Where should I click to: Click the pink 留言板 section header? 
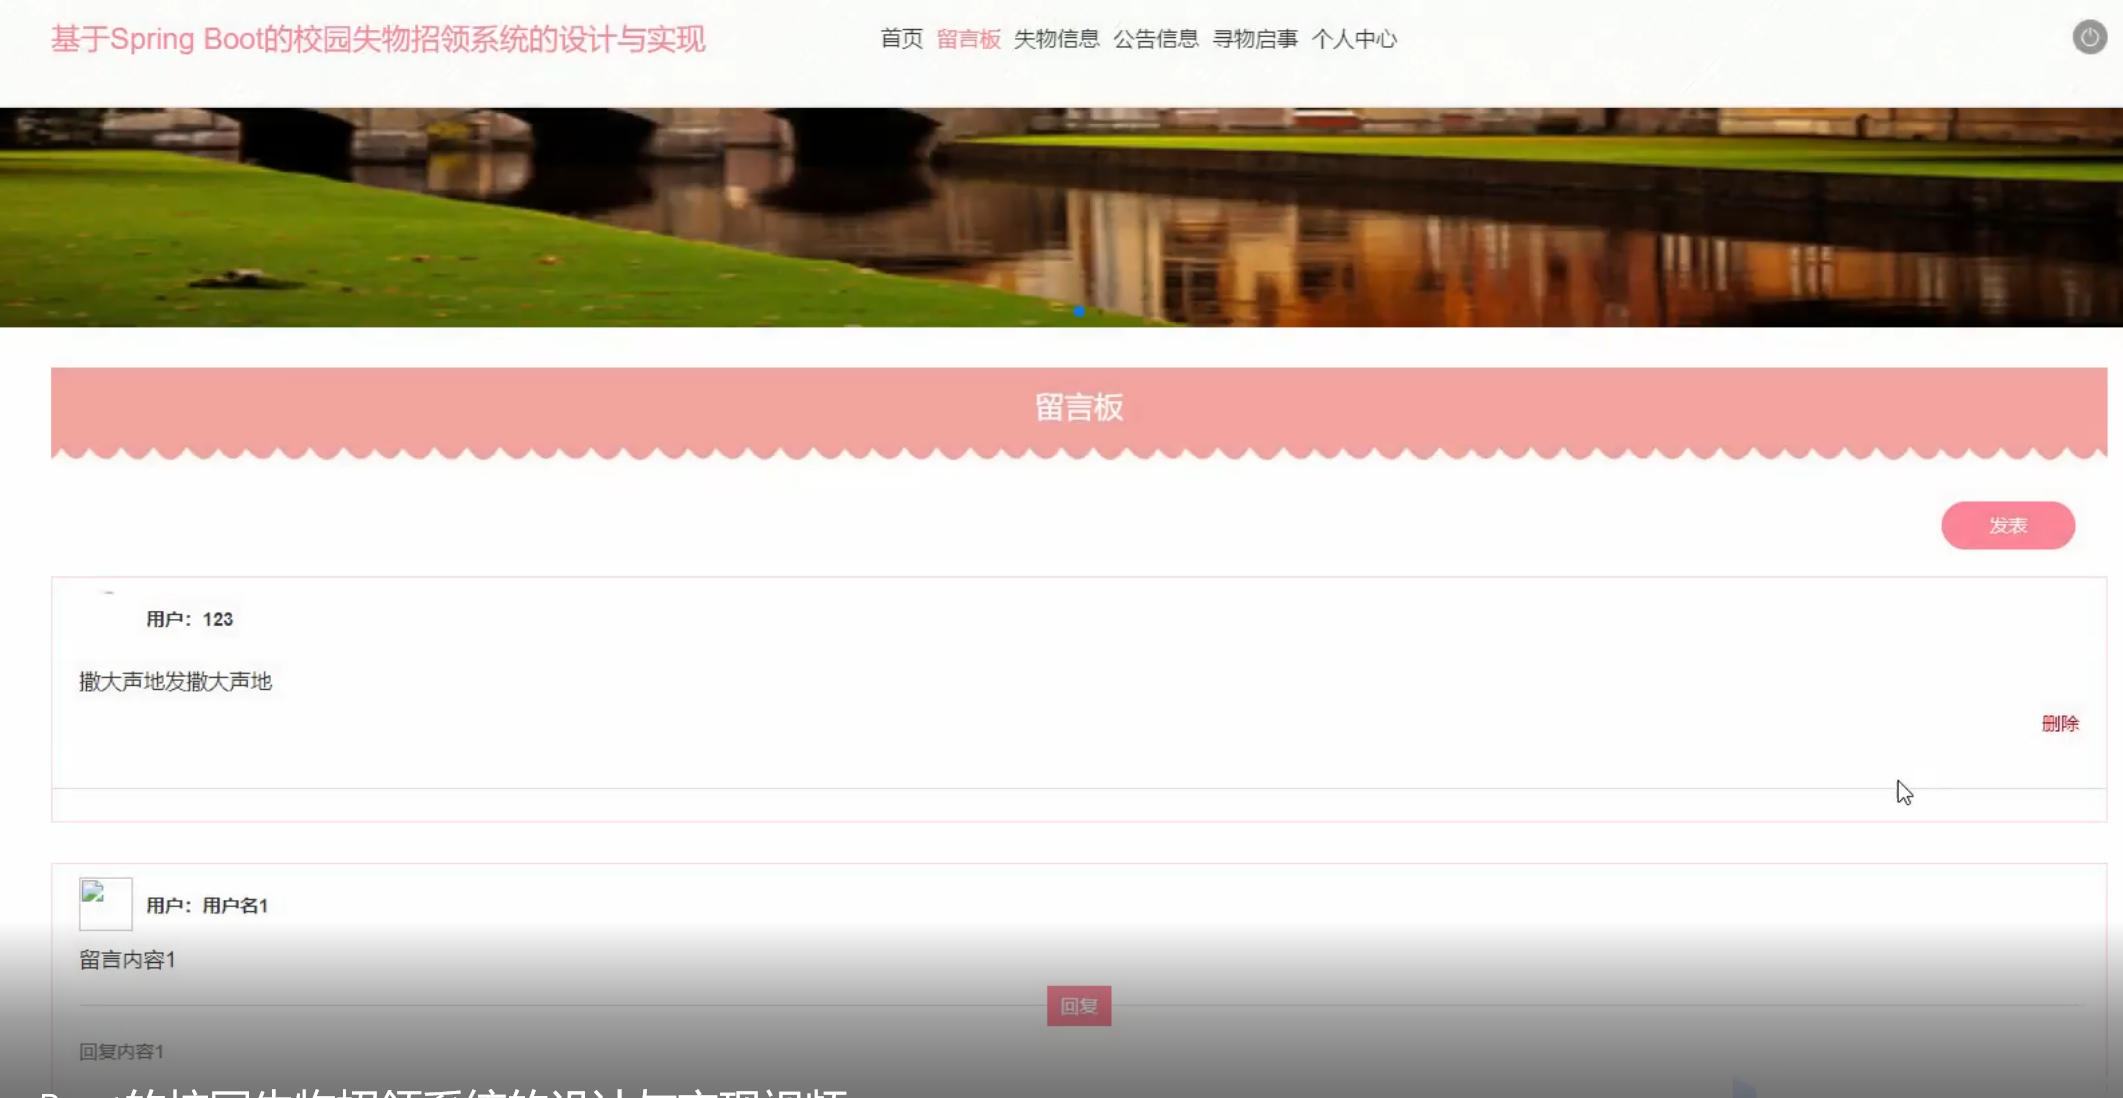click(x=1078, y=408)
